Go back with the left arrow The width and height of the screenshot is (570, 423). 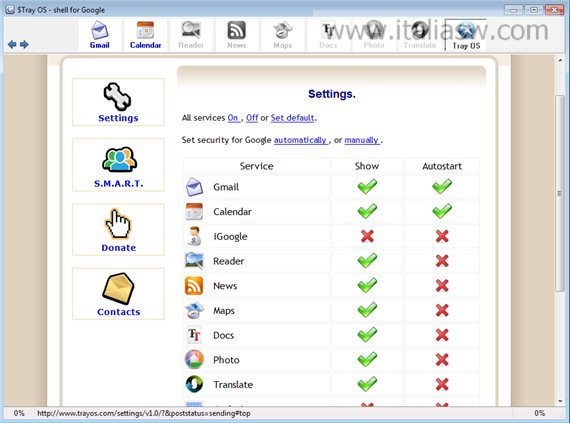click(12, 44)
